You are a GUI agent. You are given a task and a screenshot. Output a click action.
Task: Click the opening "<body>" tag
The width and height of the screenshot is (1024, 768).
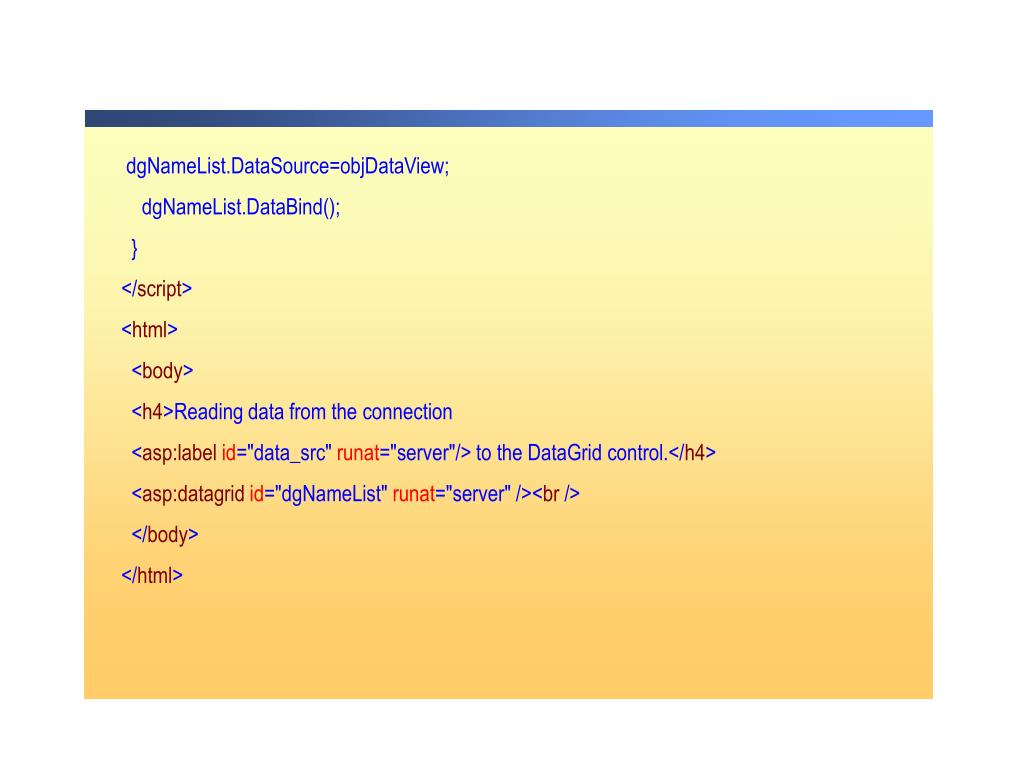coord(163,371)
